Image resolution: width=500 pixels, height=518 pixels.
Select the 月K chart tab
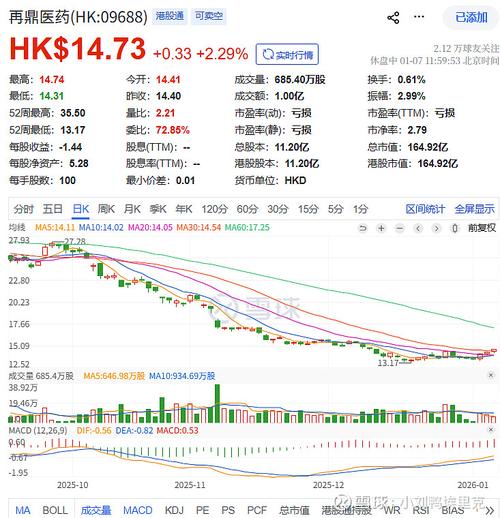click(x=132, y=209)
